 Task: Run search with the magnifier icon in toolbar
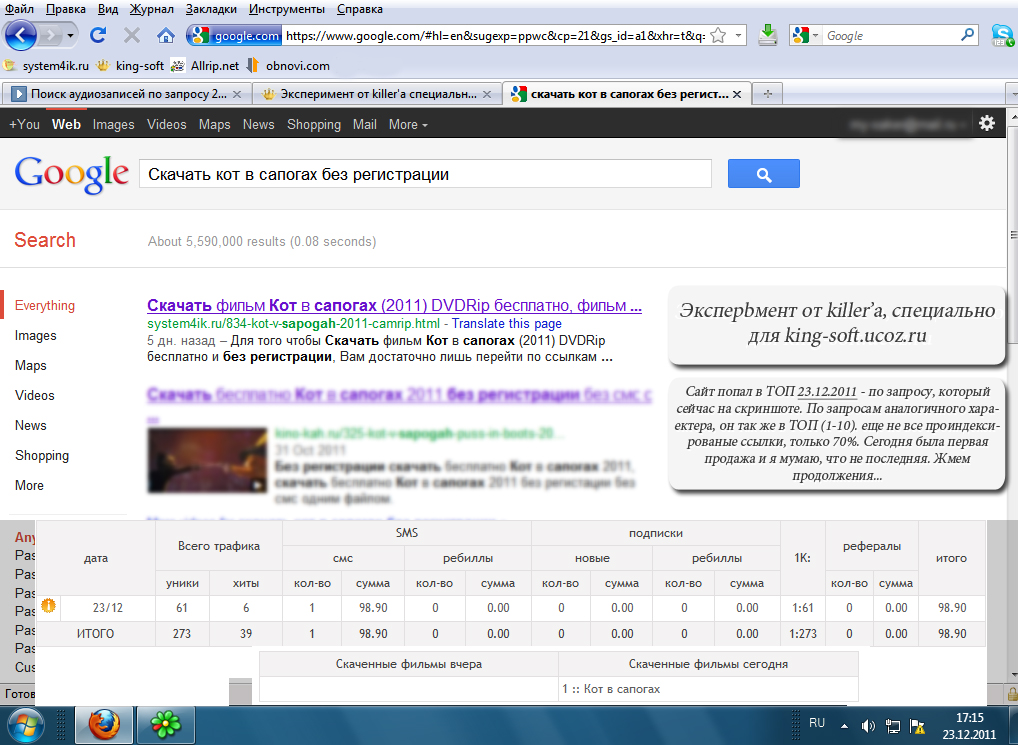pos(967,34)
